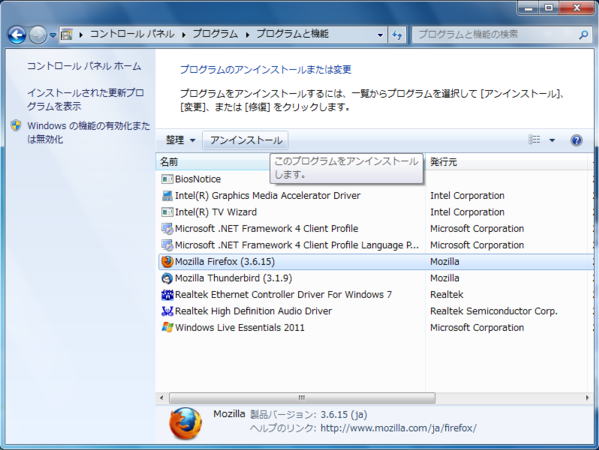Click プログラム breadcrumb segment
This screenshot has width=599, height=450.
tap(215, 34)
